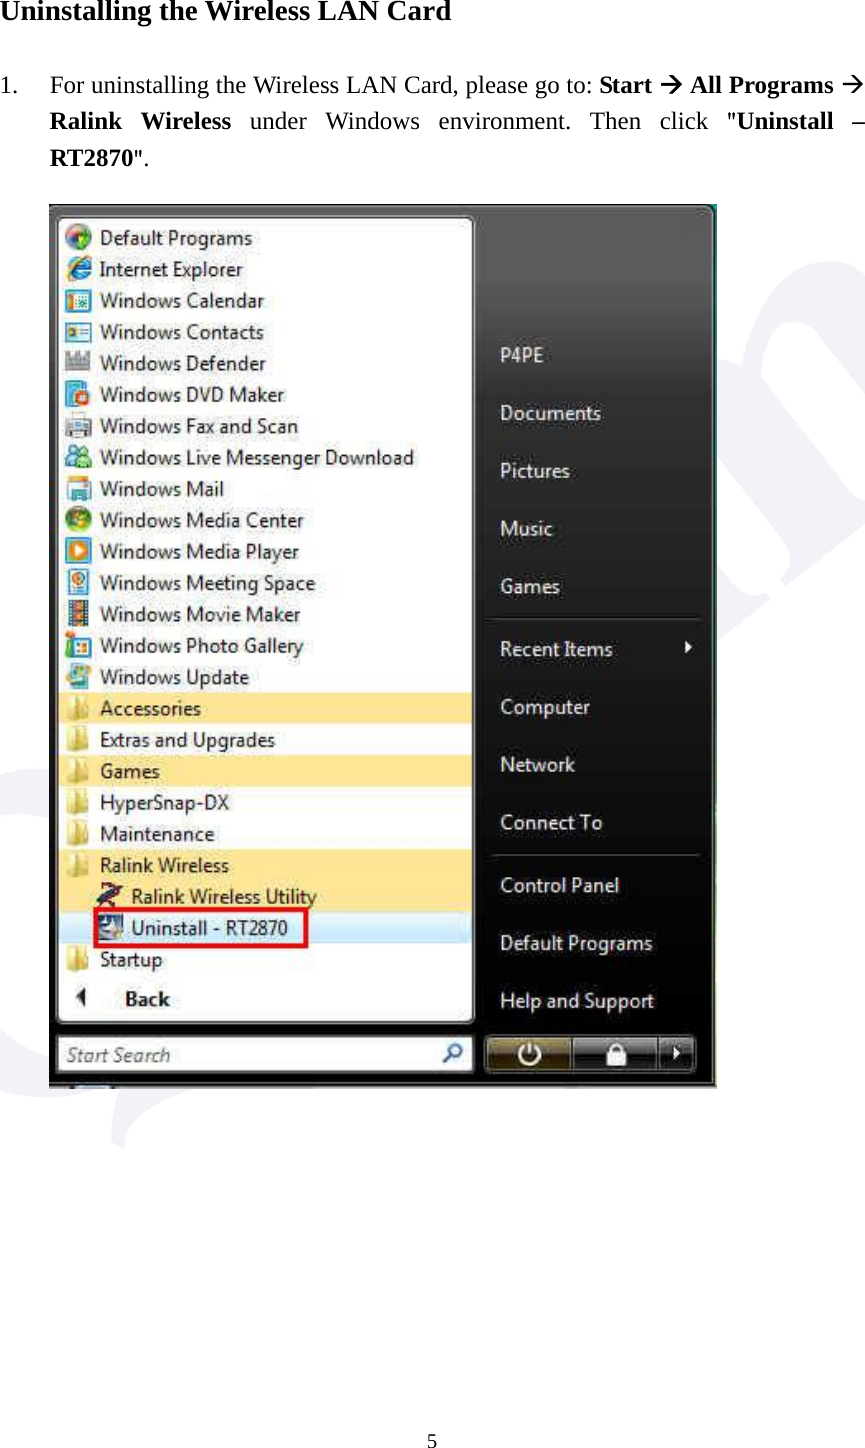Click Uninstall - RT2870
Image resolution: width=865 pixels, height=1448 pixels.
(x=200, y=927)
